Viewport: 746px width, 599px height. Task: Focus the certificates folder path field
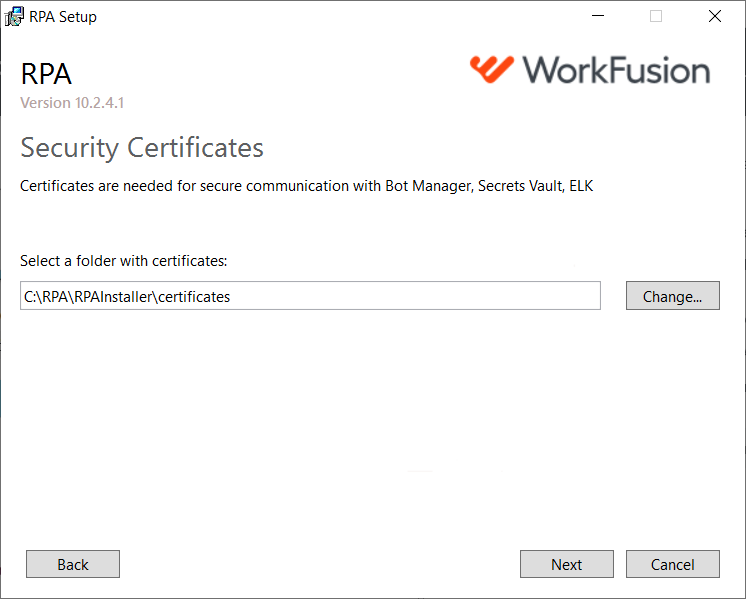(310, 296)
